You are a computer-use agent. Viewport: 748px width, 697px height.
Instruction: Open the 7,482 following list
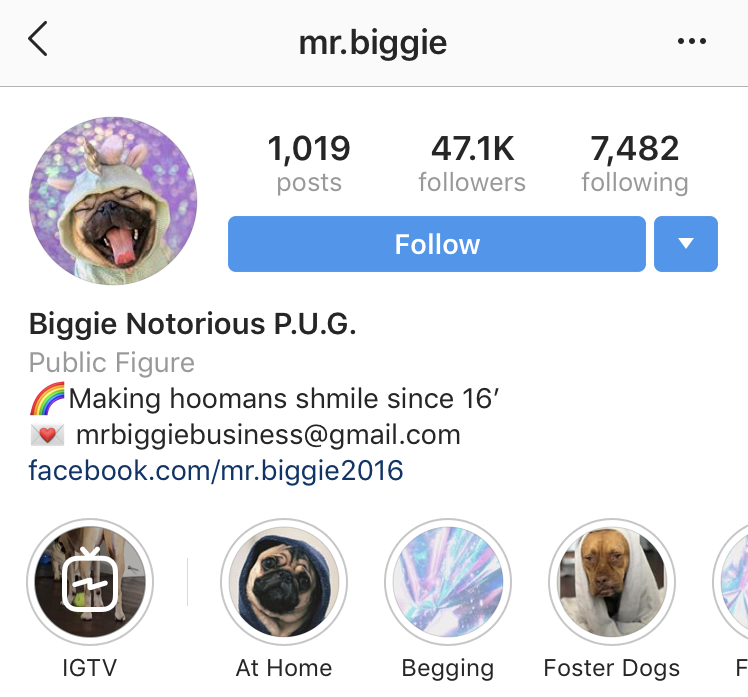[x=635, y=164]
